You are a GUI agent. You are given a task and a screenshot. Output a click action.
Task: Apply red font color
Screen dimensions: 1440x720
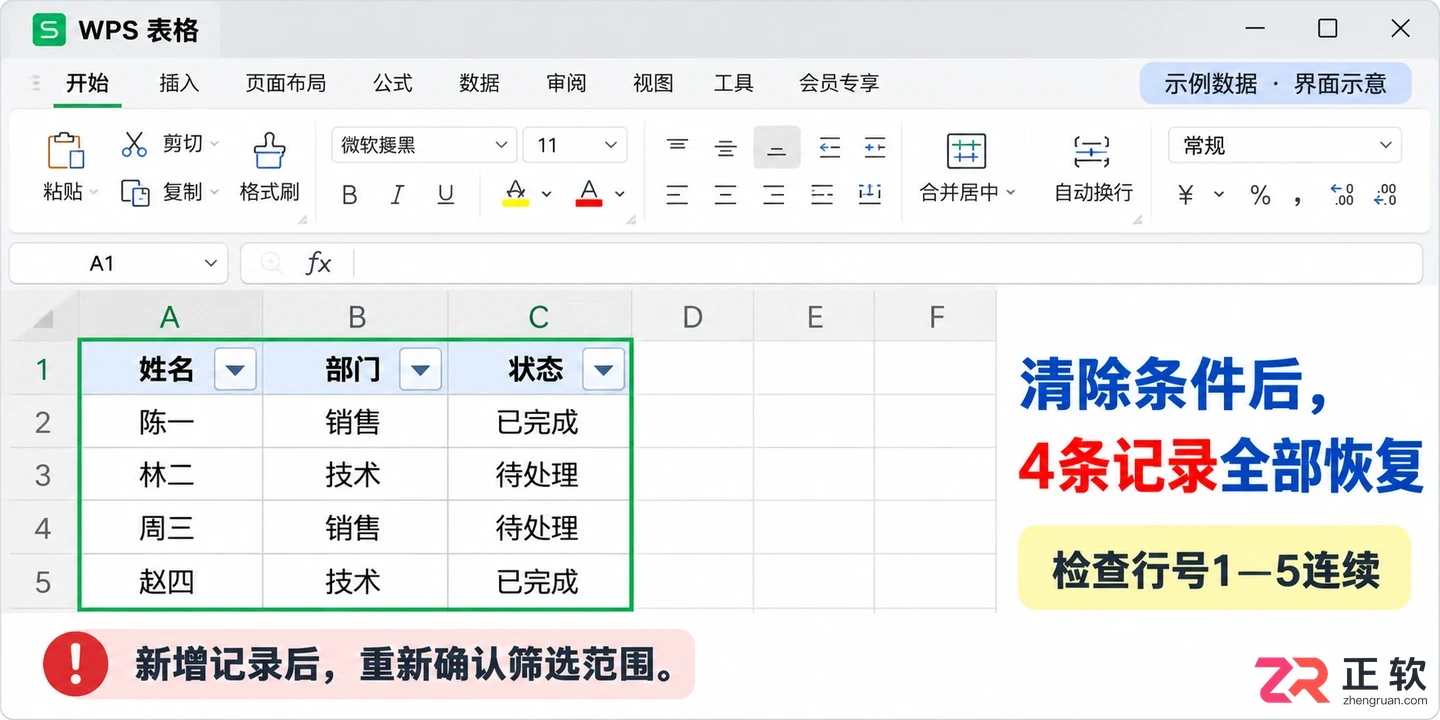tap(589, 193)
